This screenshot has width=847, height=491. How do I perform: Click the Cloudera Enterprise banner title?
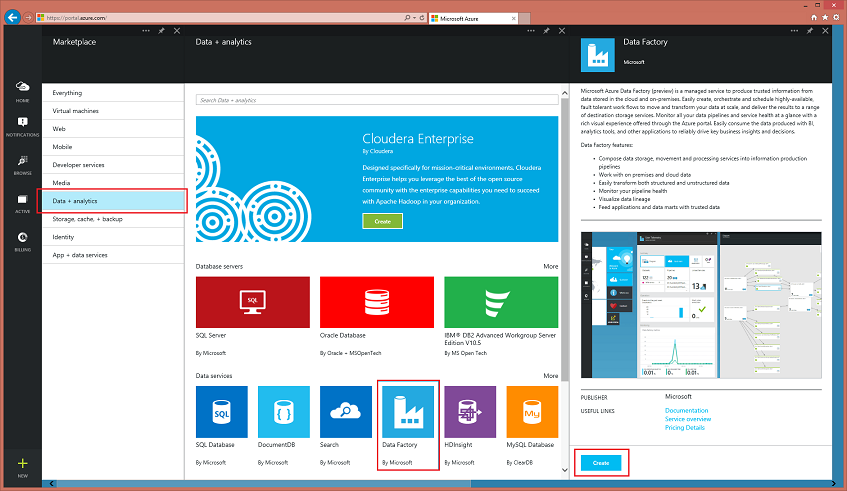click(418, 139)
